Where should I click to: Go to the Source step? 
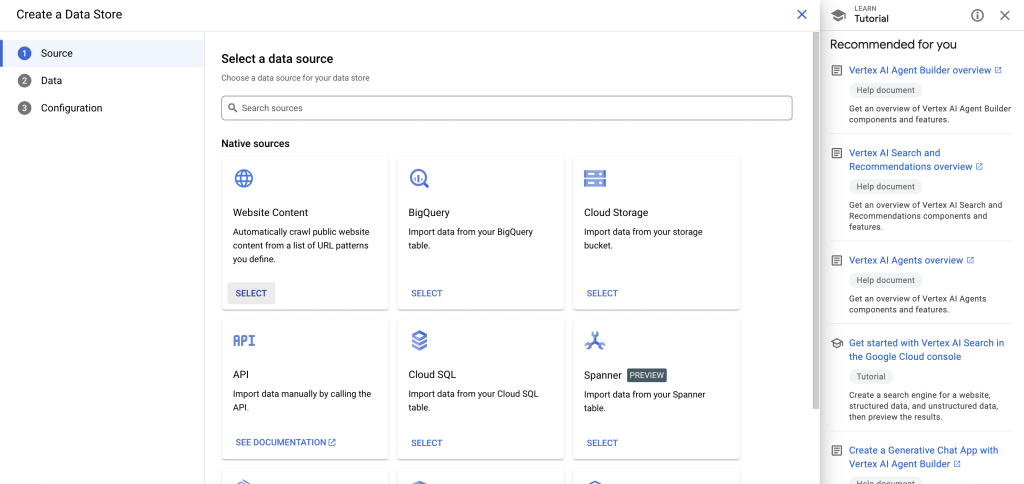(x=56, y=53)
